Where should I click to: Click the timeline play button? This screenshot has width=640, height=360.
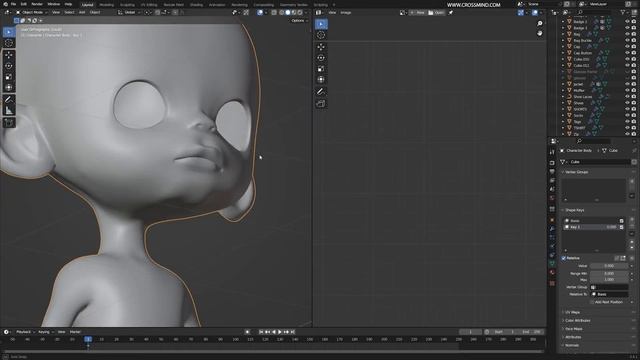[280, 332]
